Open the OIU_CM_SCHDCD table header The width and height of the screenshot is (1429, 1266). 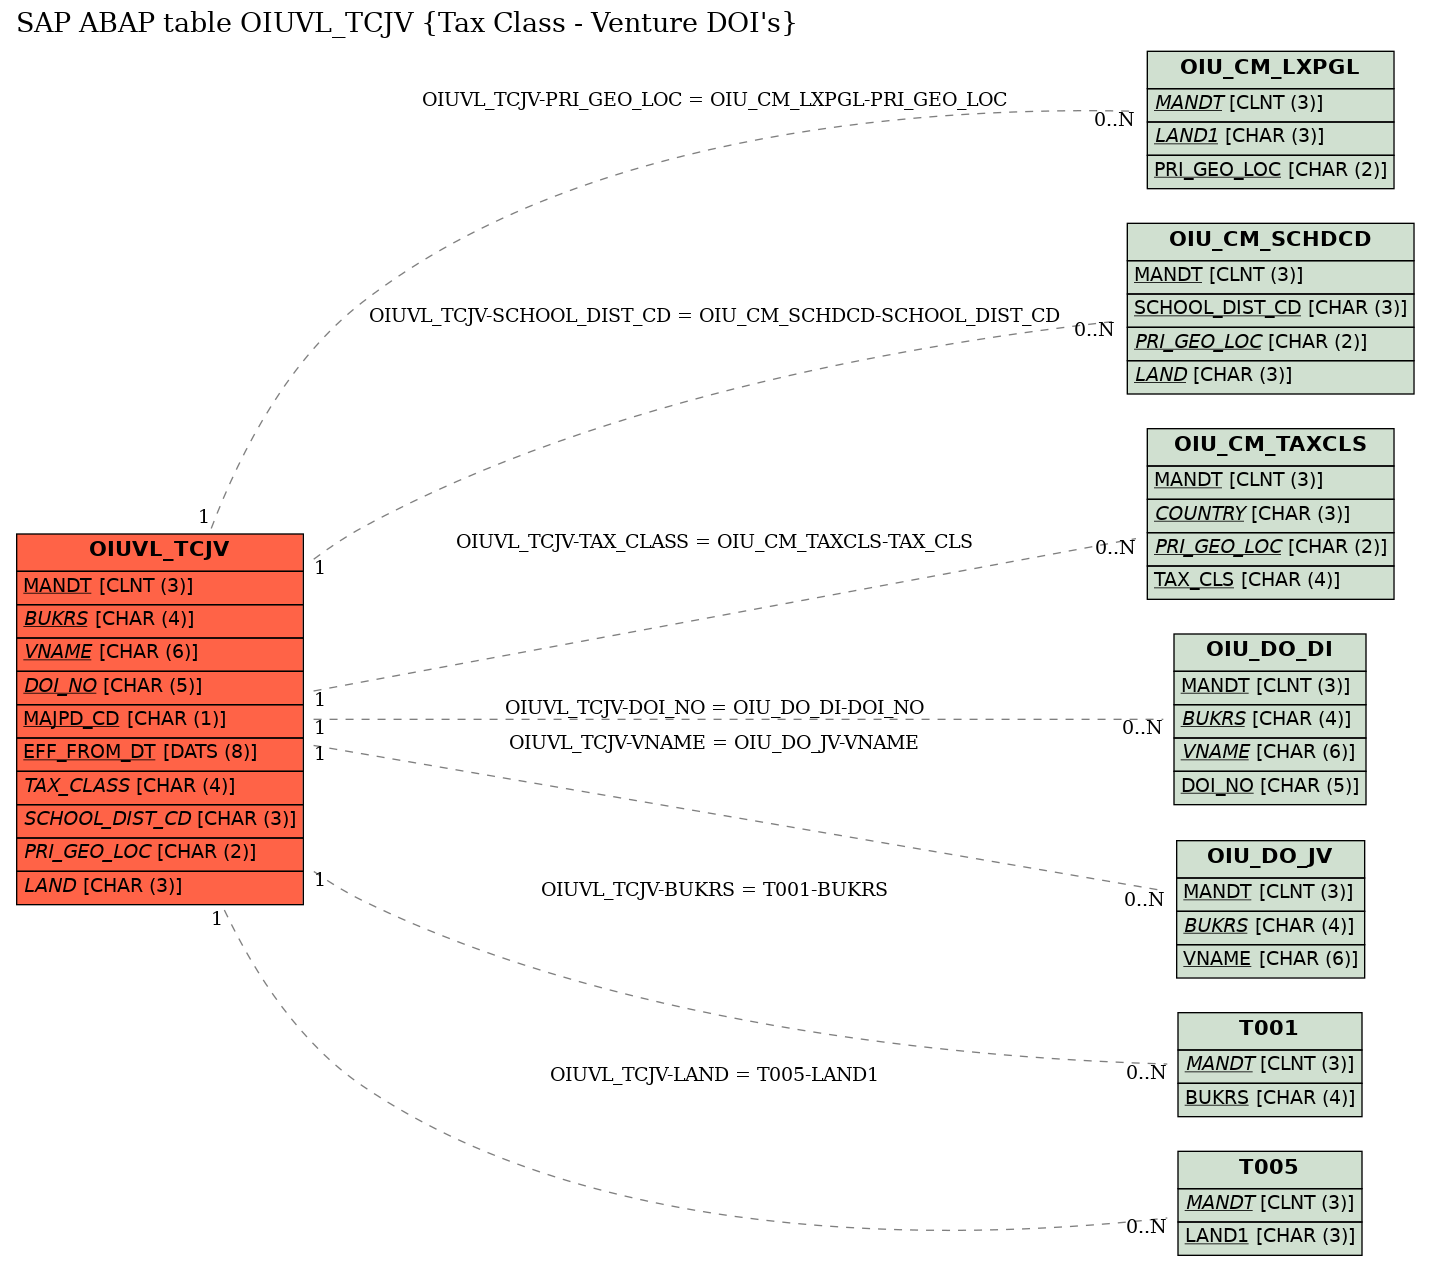(1270, 241)
